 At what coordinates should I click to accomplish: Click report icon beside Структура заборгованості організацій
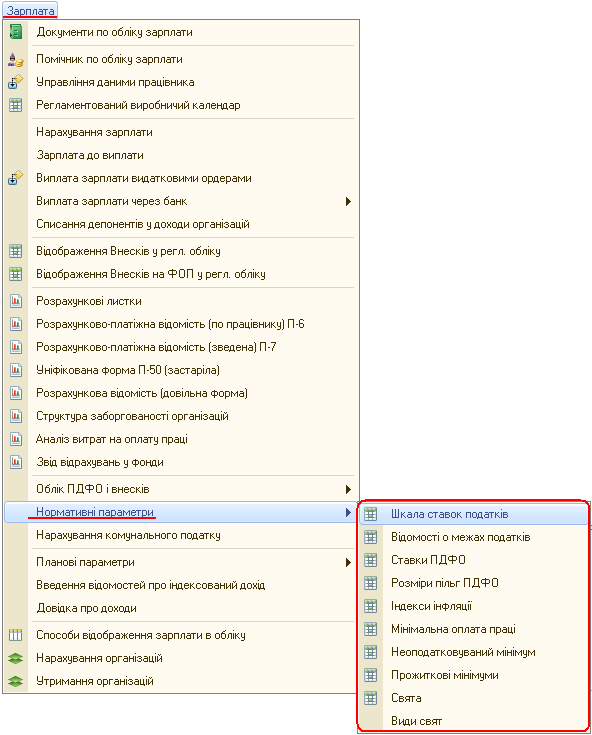(x=16, y=416)
